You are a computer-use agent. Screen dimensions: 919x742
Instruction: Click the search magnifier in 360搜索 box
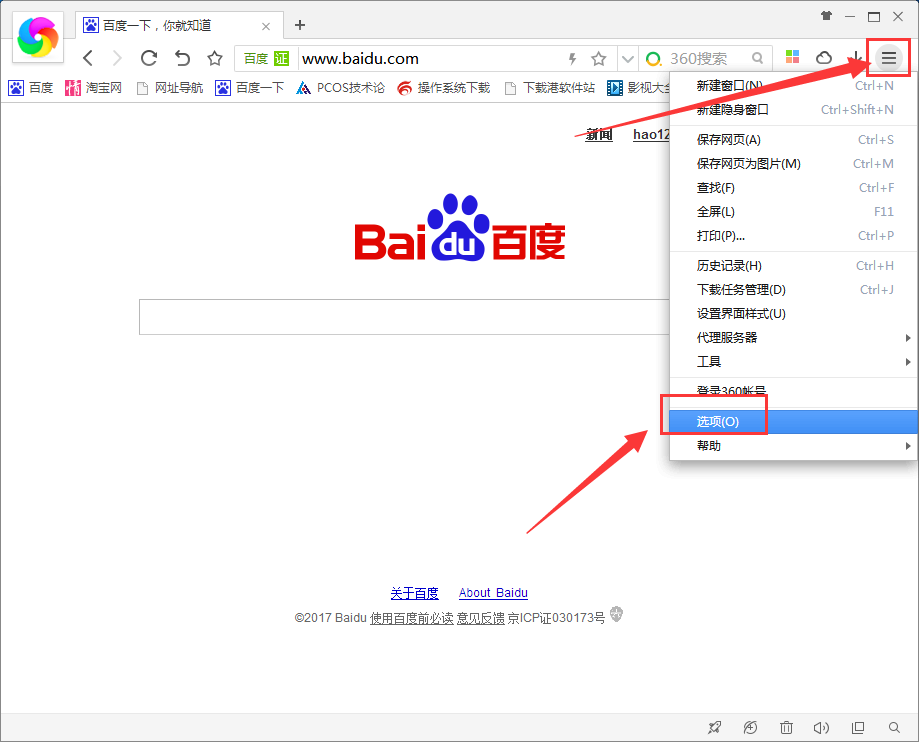[x=758, y=58]
